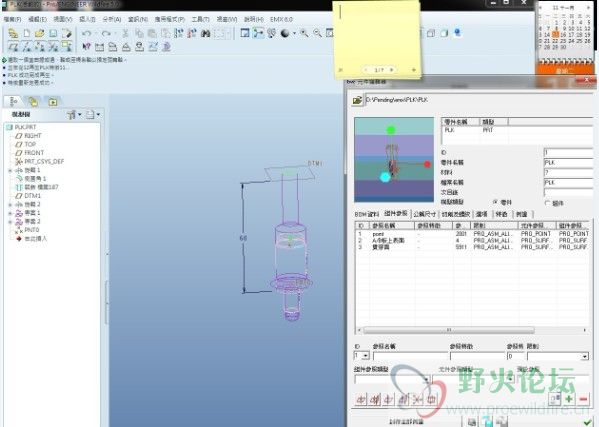Click the Undo arrow icon
The image size is (599, 427).
coord(87,34)
